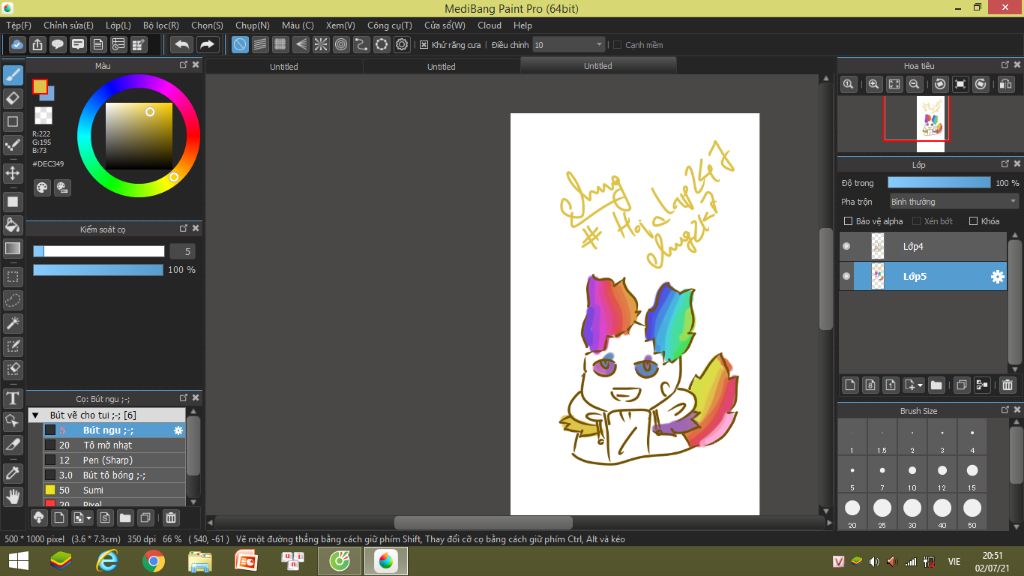1024x576 pixels.
Task: Toggle the Khử răng cưa checkbox
Action: (424, 45)
